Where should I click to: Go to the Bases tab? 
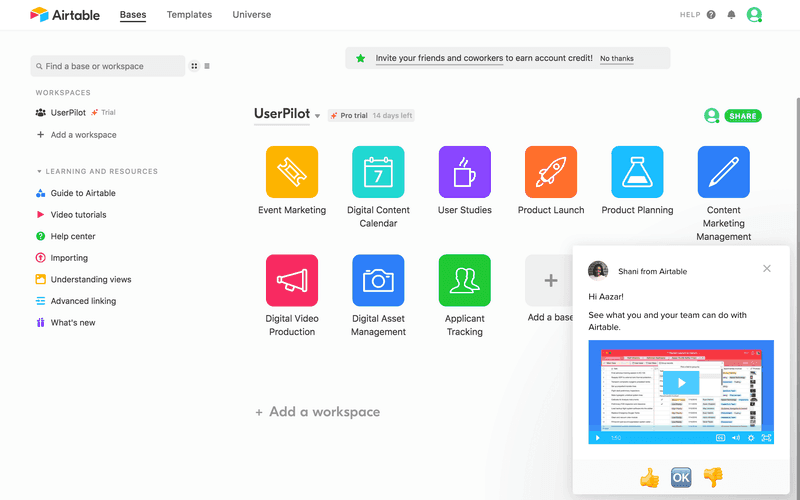click(x=133, y=15)
